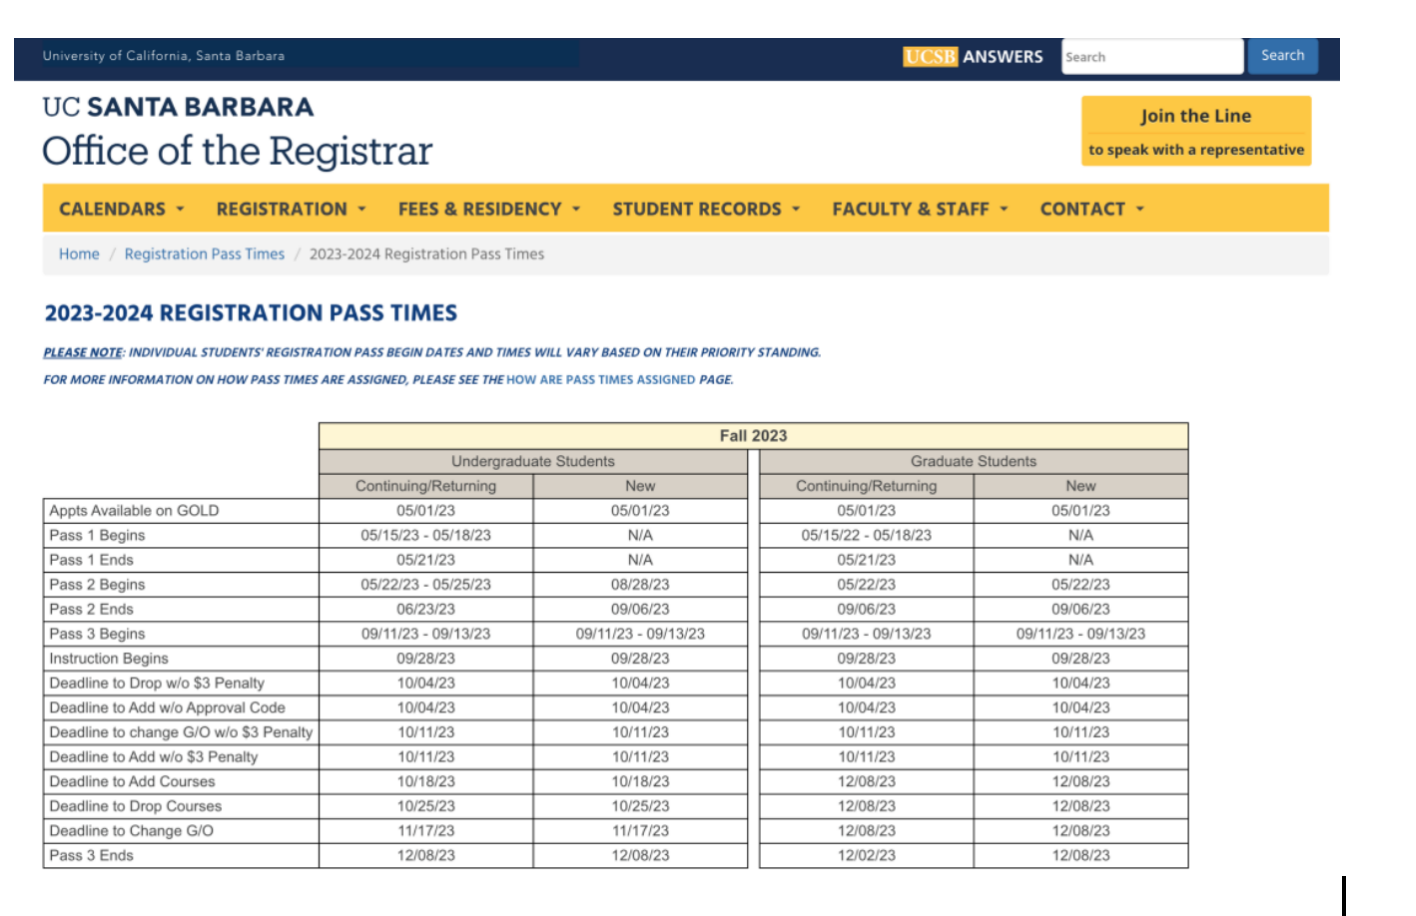
Task: Open the FACULTY & STAFF menu
Action: pyautogui.click(x=920, y=209)
